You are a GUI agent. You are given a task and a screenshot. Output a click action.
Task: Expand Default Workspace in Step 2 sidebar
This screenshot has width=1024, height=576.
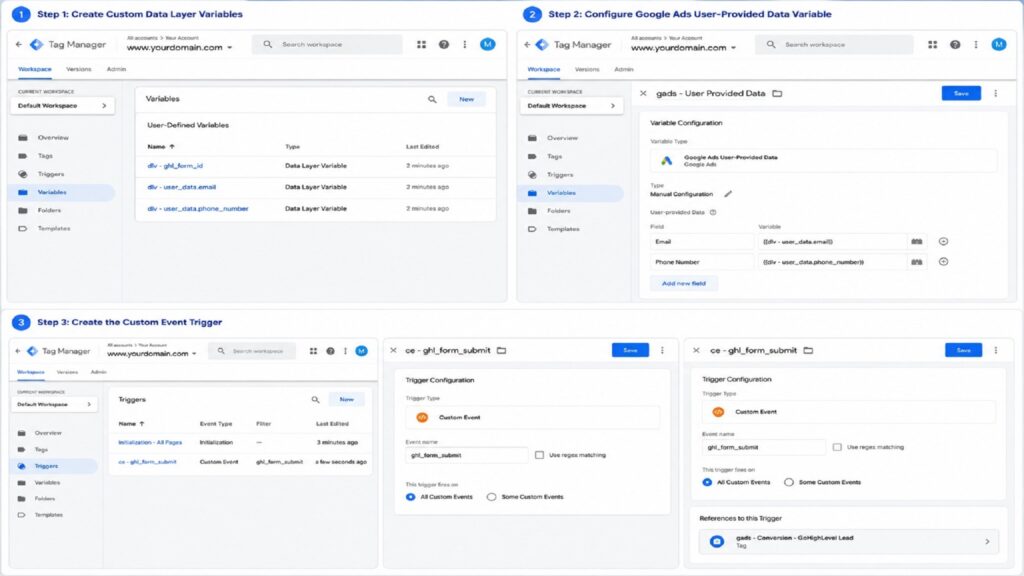tap(571, 106)
